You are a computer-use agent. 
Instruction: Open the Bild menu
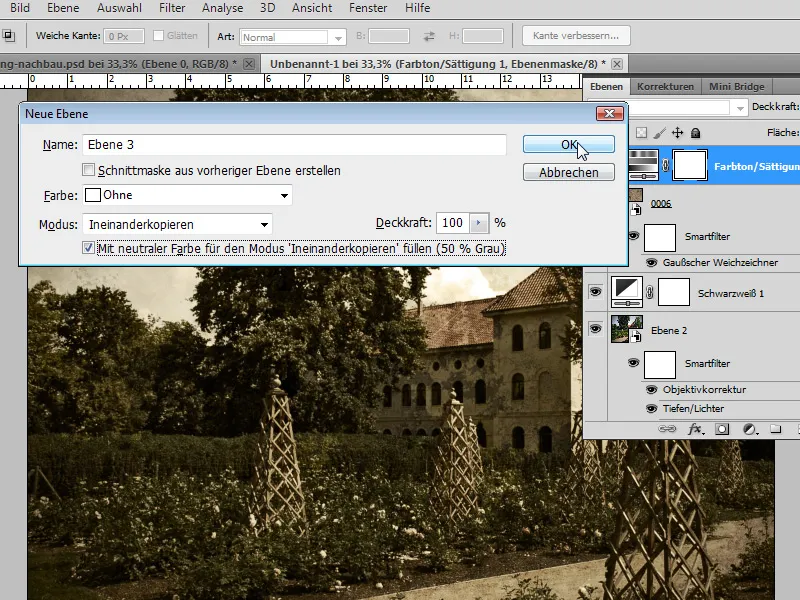click(20, 8)
